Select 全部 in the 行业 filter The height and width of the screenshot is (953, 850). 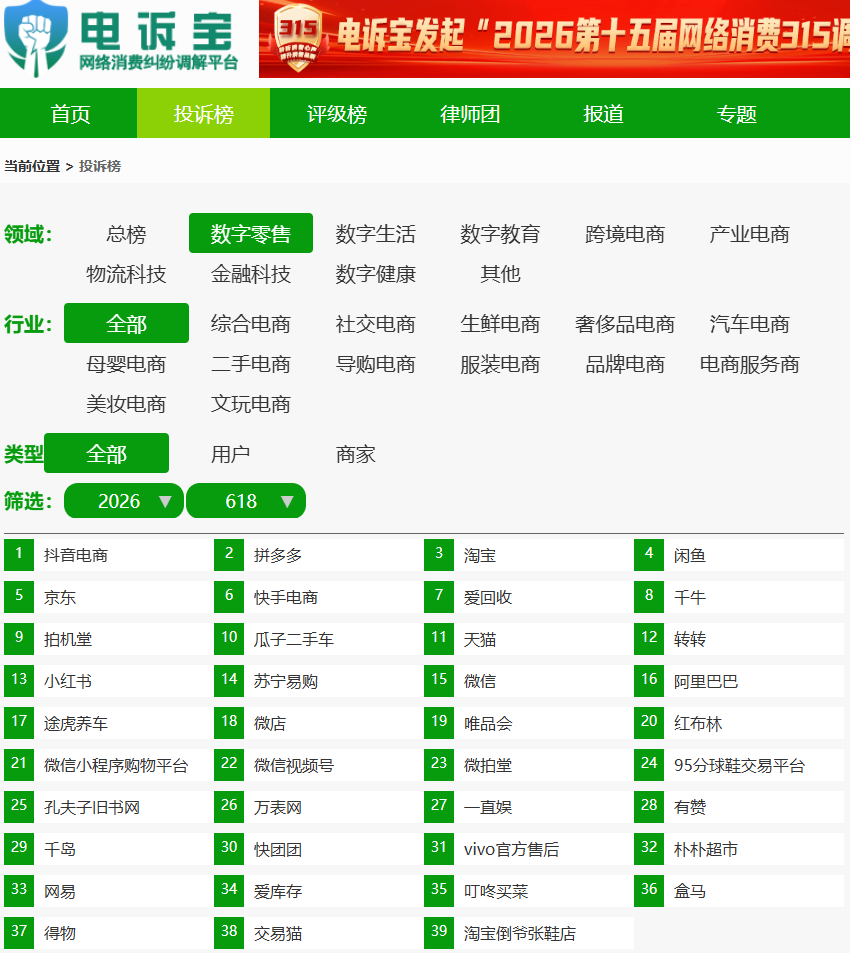pos(126,323)
